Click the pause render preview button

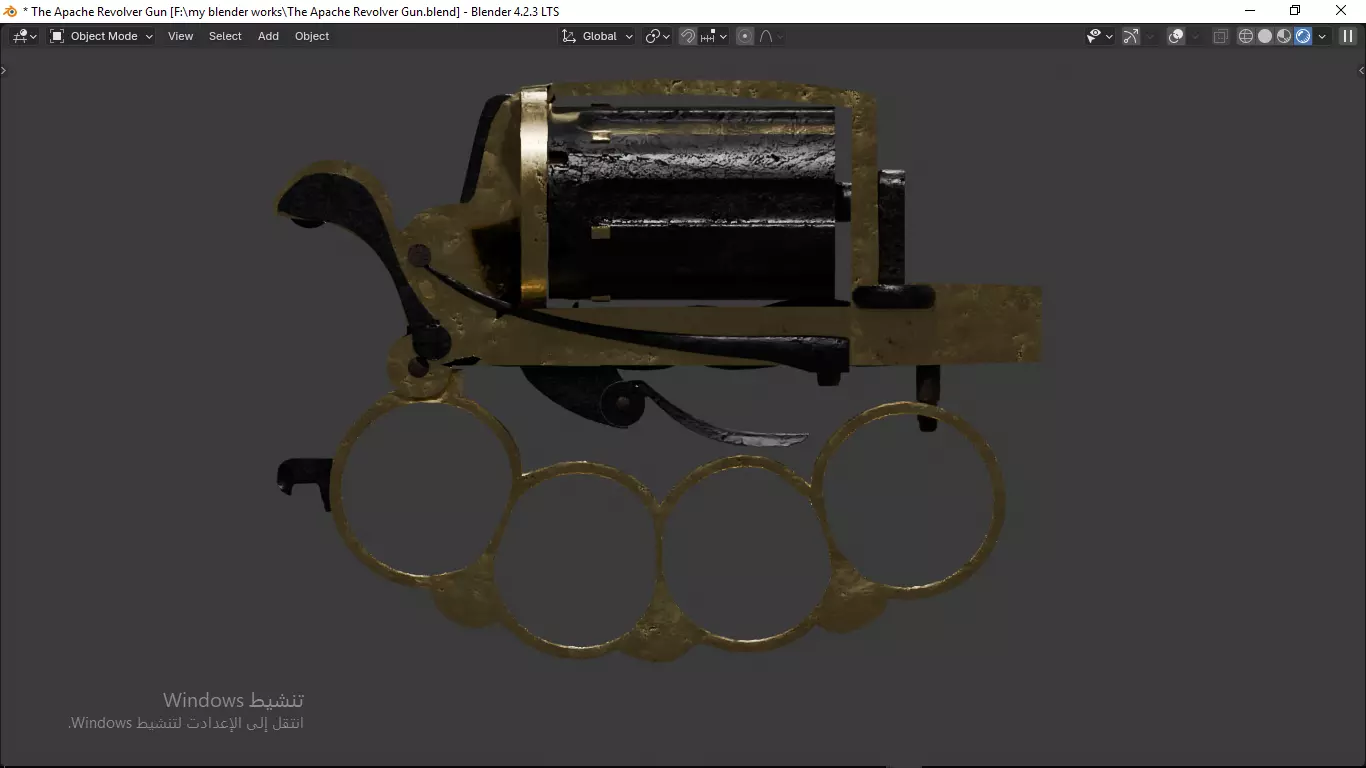[1348, 36]
